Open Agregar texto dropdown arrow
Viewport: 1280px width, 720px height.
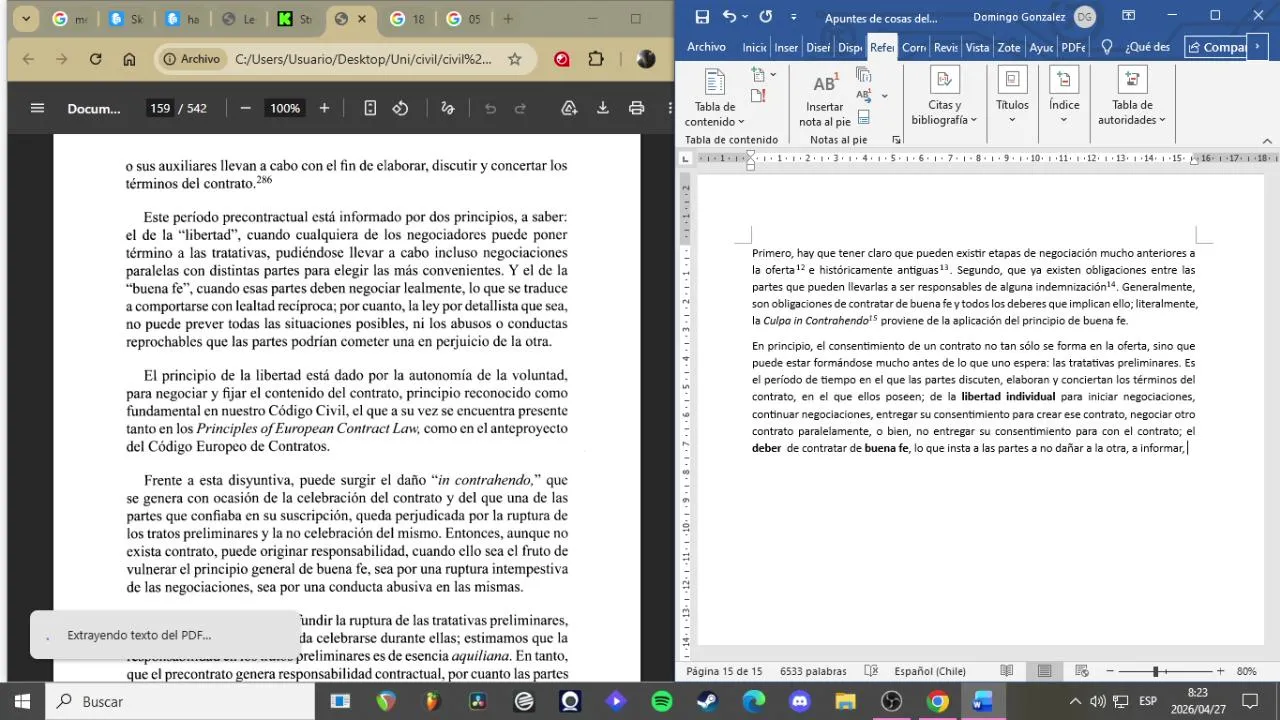pos(773,75)
